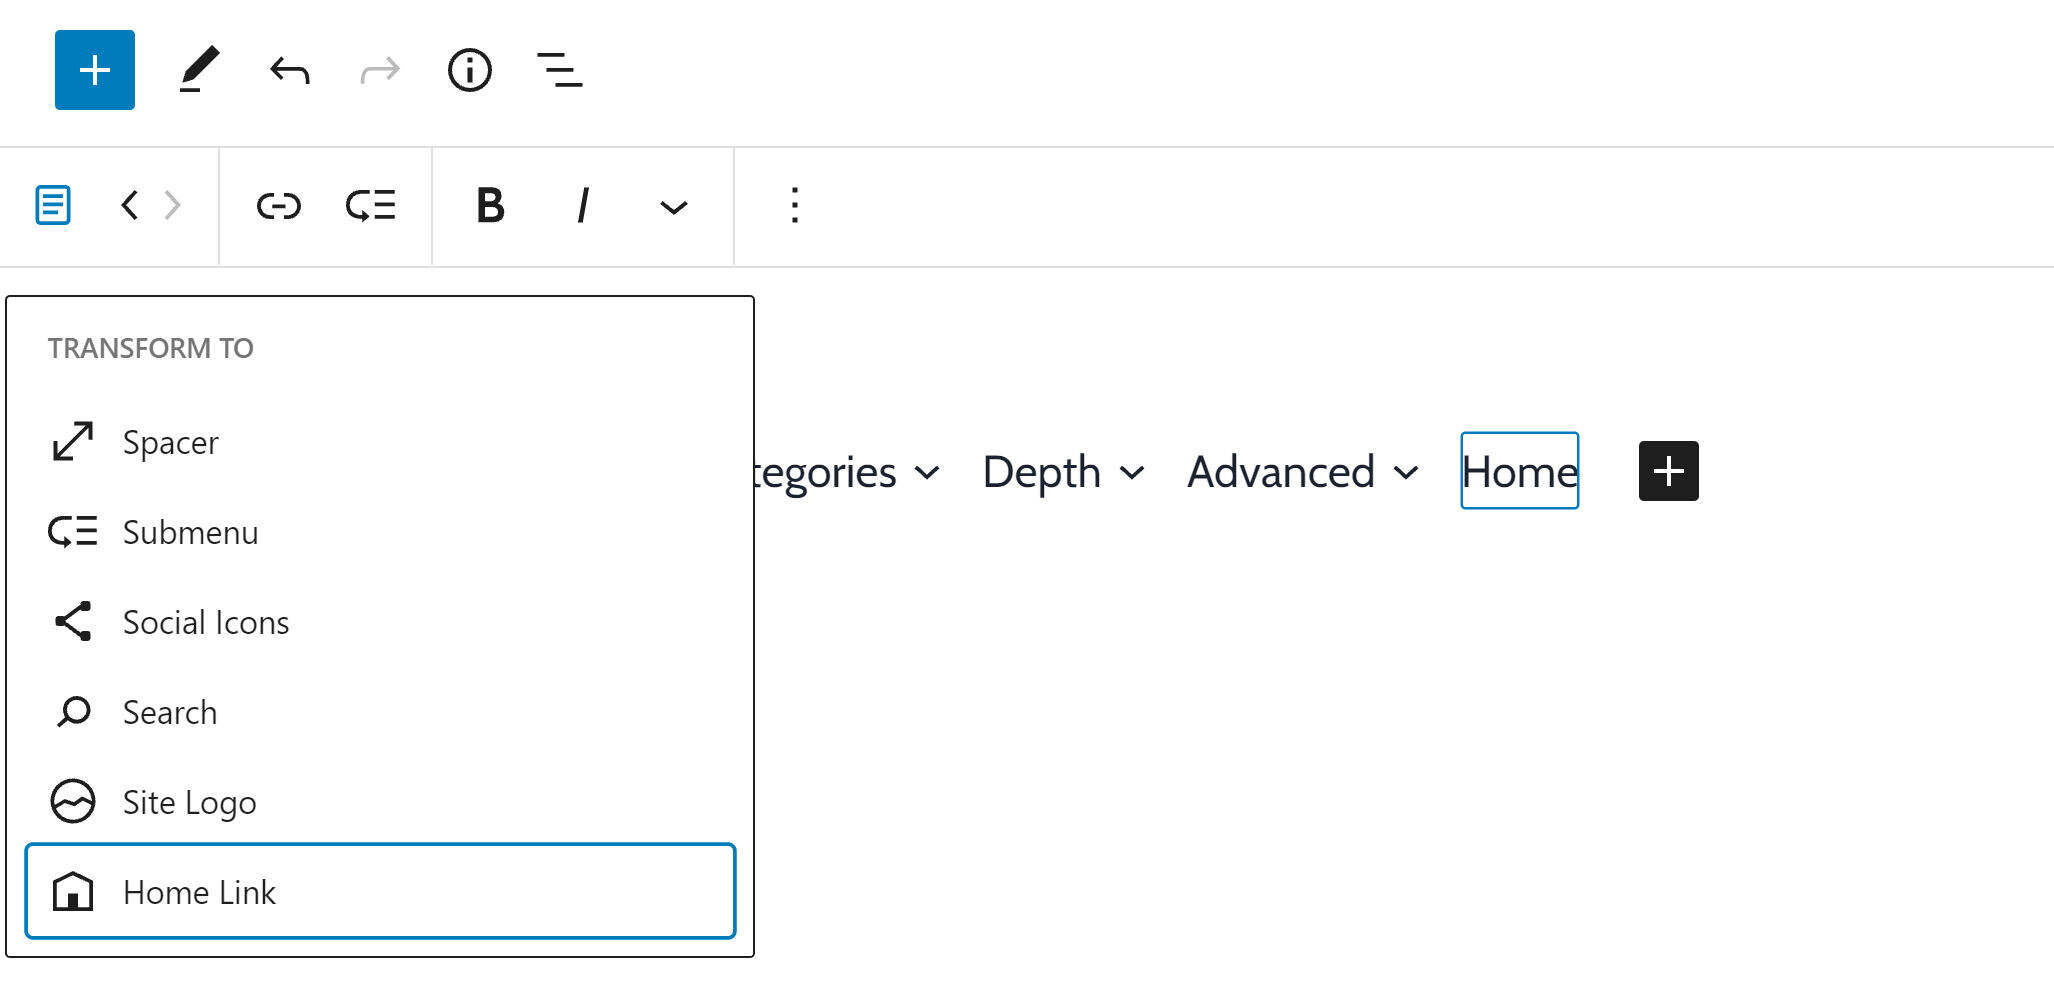The height and width of the screenshot is (1001, 2054).
Task: Click the Undo arrow
Action: click(x=290, y=71)
